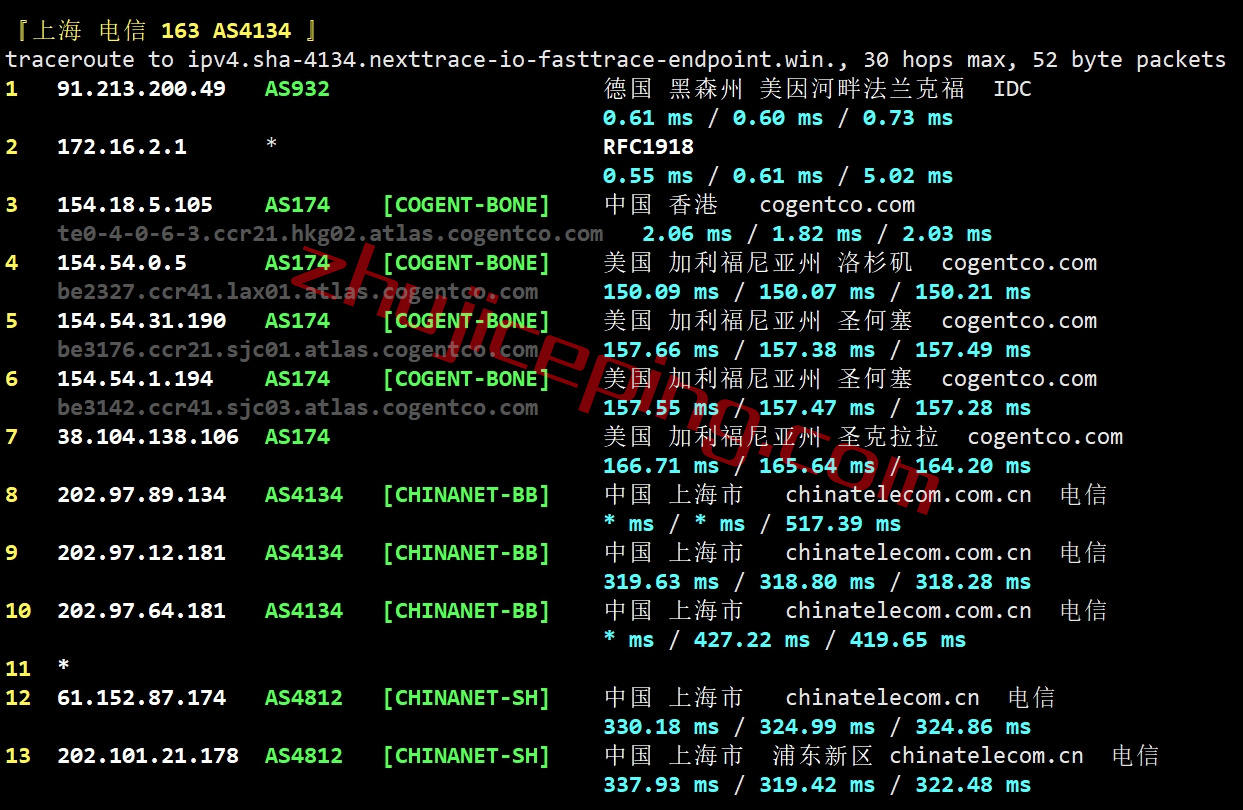This screenshot has width=1243, height=810.
Task: Click IP address 154.54.1.194
Action: [x=135, y=379]
